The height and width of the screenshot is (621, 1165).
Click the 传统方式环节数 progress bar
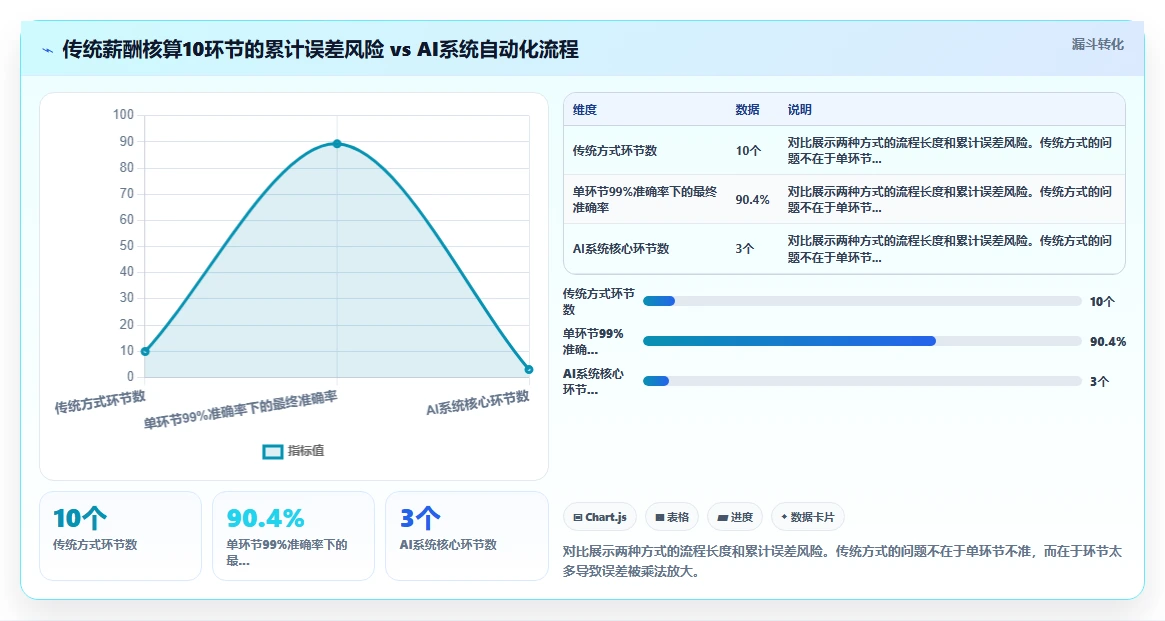(862, 301)
